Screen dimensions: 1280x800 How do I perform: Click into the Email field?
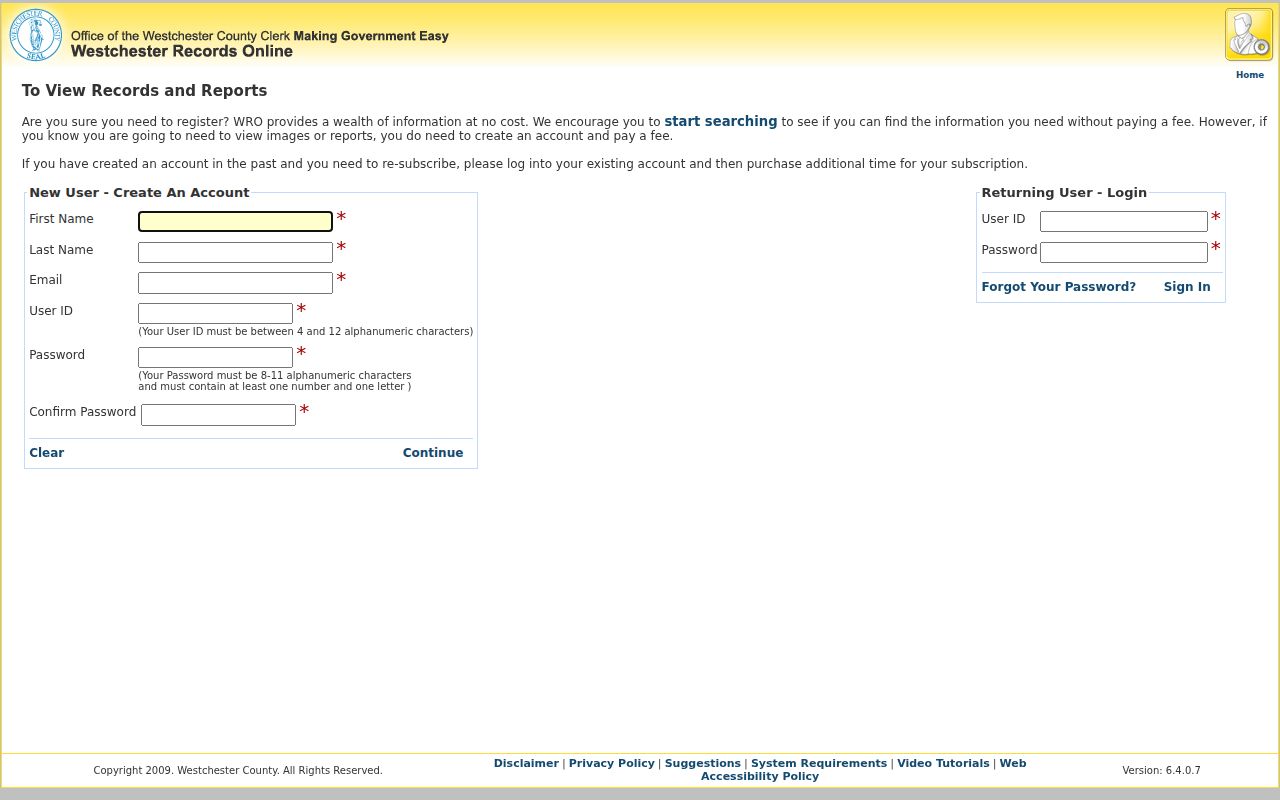(x=235, y=283)
